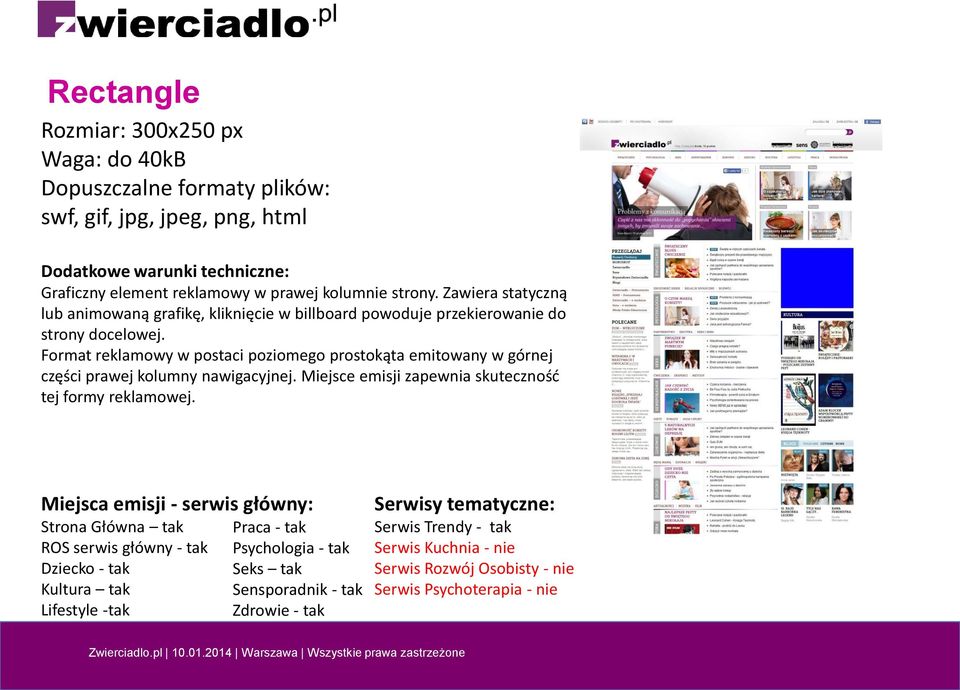Click the megaphone hero image in the website preview
The image size is (960, 690).
coord(681,202)
